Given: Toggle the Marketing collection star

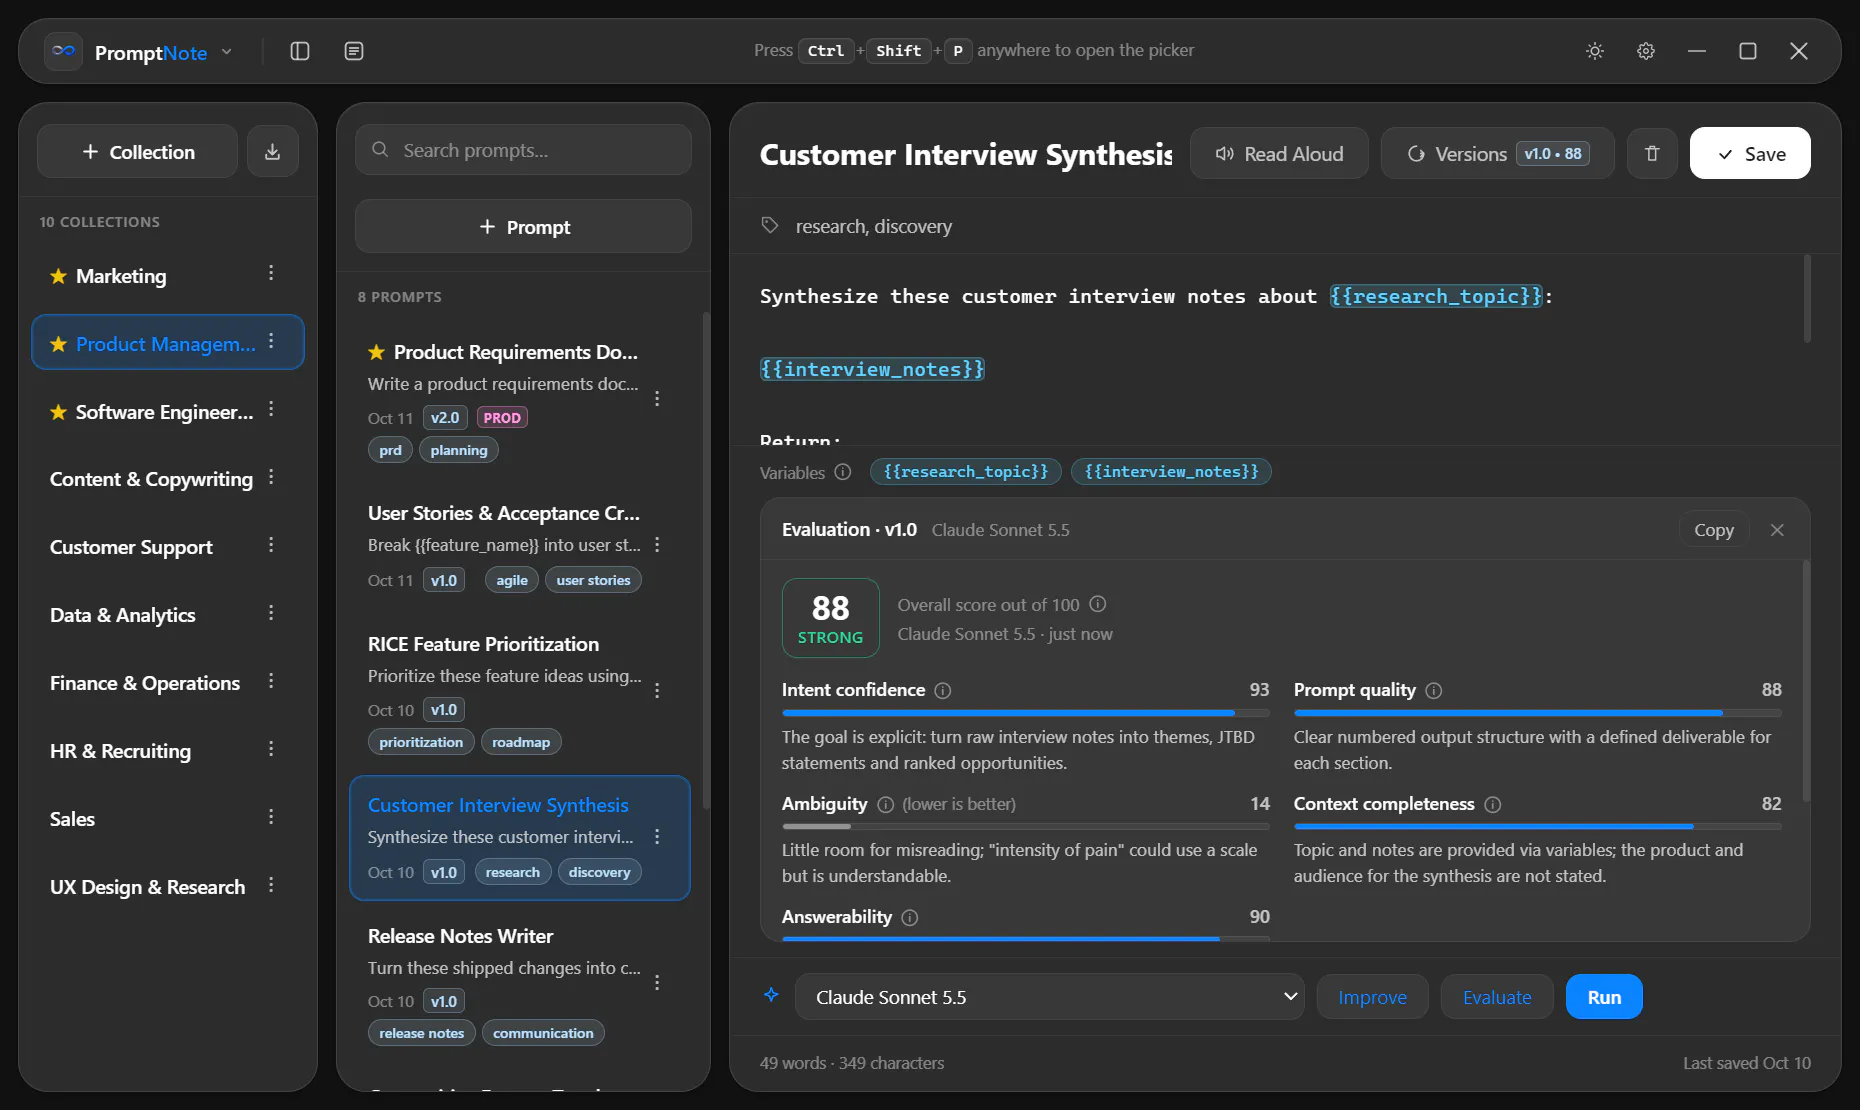Looking at the screenshot, I should coord(59,276).
